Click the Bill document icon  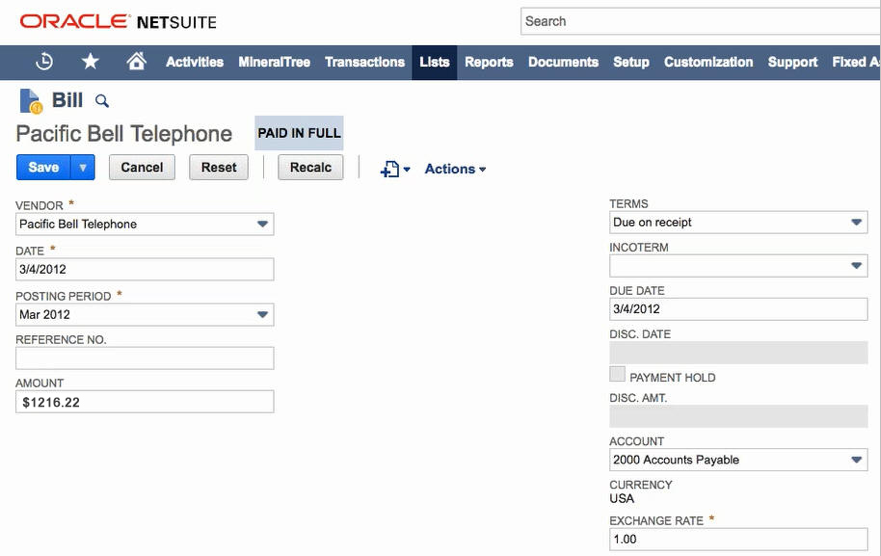pyautogui.click(x=30, y=101)
